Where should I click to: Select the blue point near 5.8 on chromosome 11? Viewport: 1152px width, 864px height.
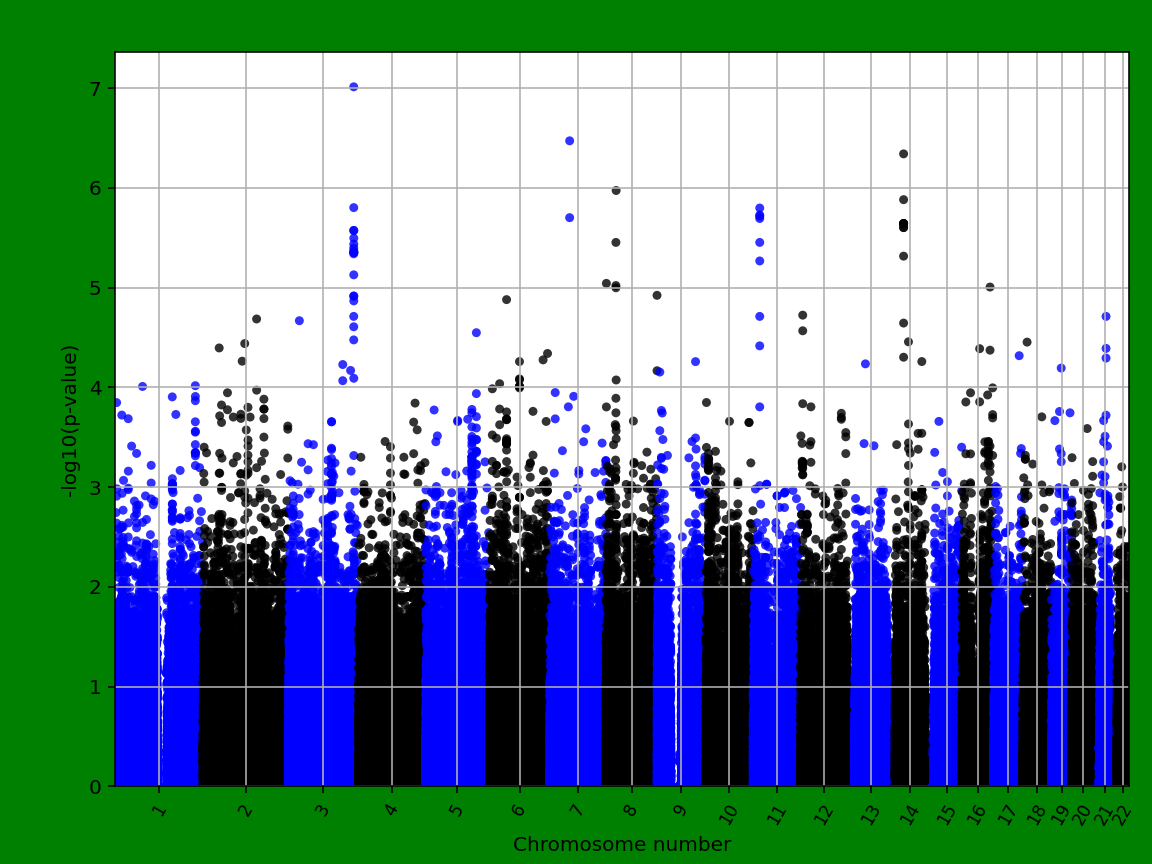pyautogui.click(x=758, y=209)
